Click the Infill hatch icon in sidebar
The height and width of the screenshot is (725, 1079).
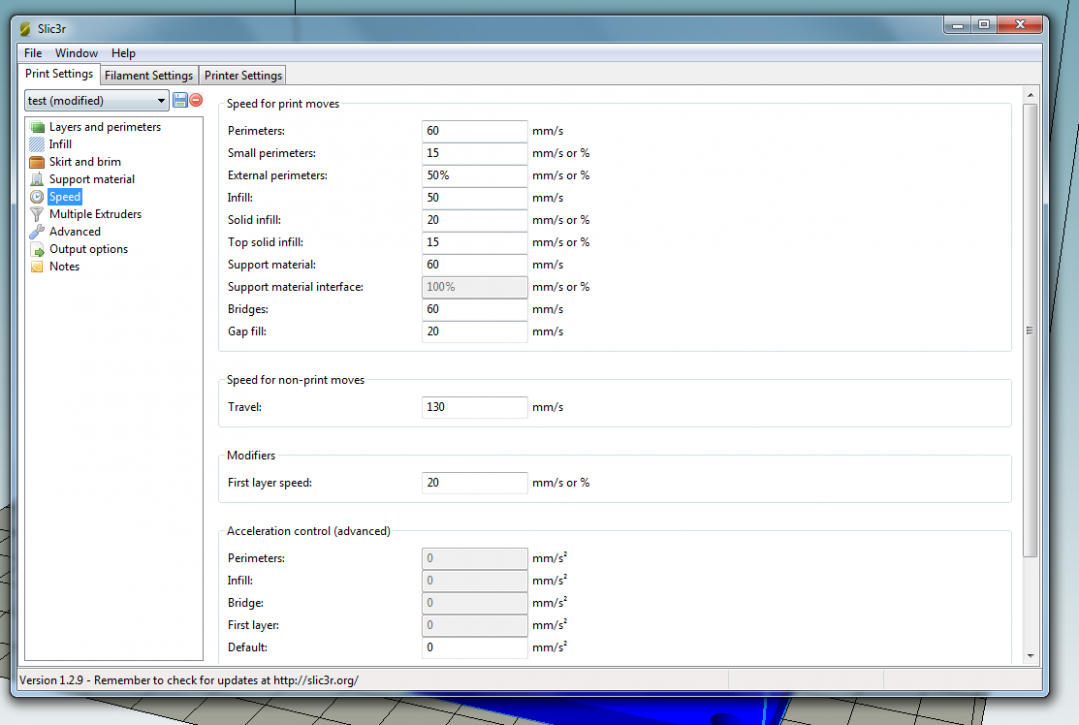(37, 144)
